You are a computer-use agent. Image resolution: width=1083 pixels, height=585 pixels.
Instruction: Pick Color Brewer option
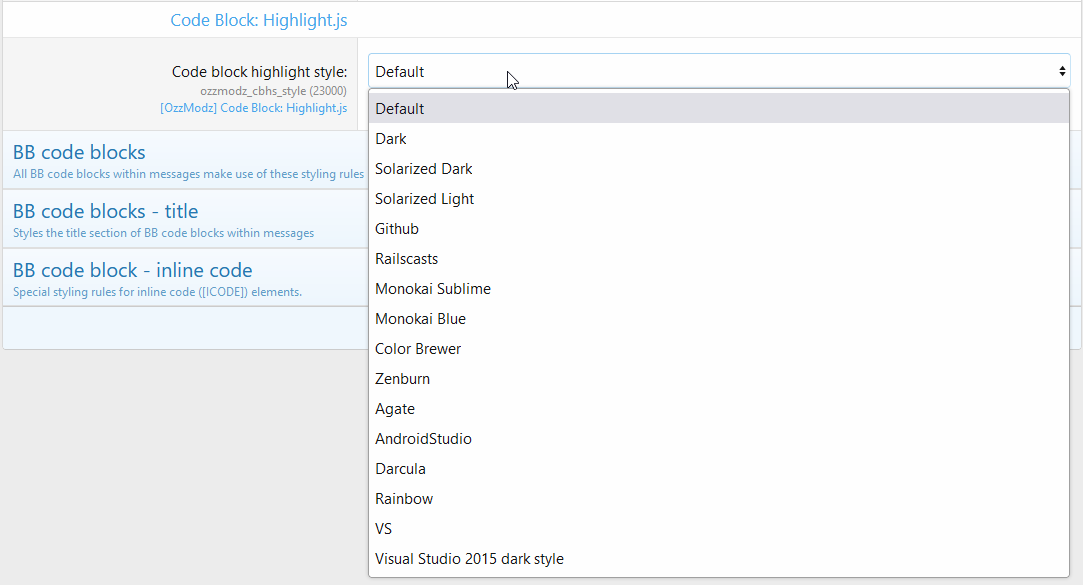[x=418, y=349]
